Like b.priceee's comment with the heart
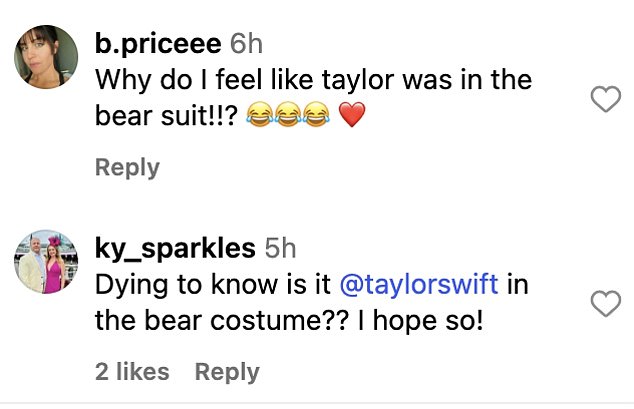 [x=606, y=98]
